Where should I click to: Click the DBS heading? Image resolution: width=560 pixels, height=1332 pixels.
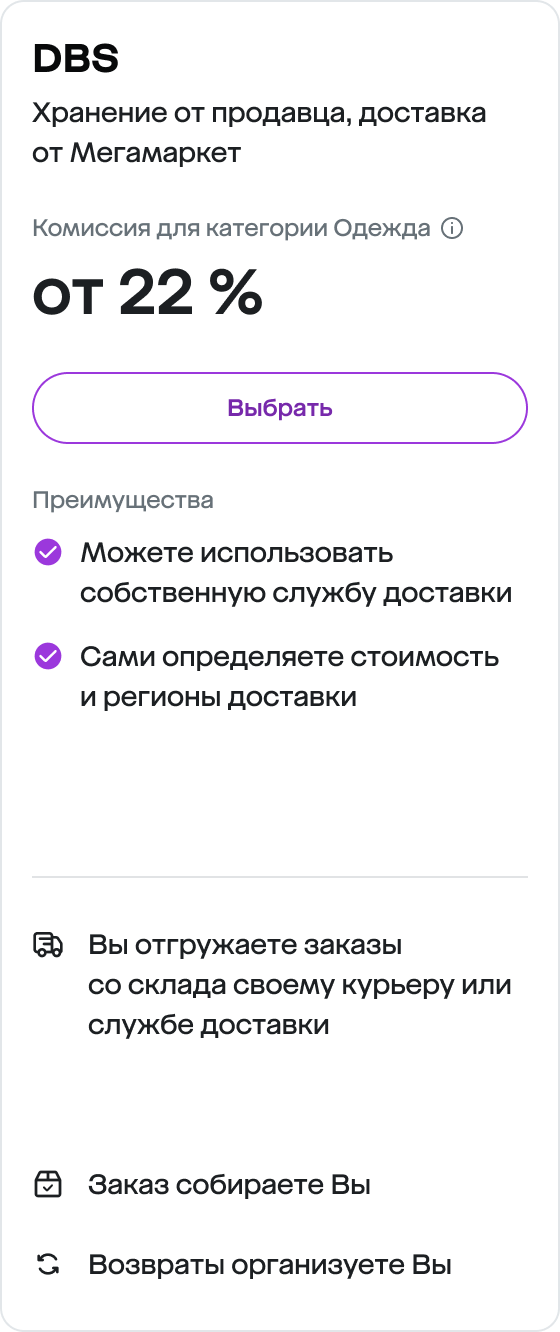(76, 60)
